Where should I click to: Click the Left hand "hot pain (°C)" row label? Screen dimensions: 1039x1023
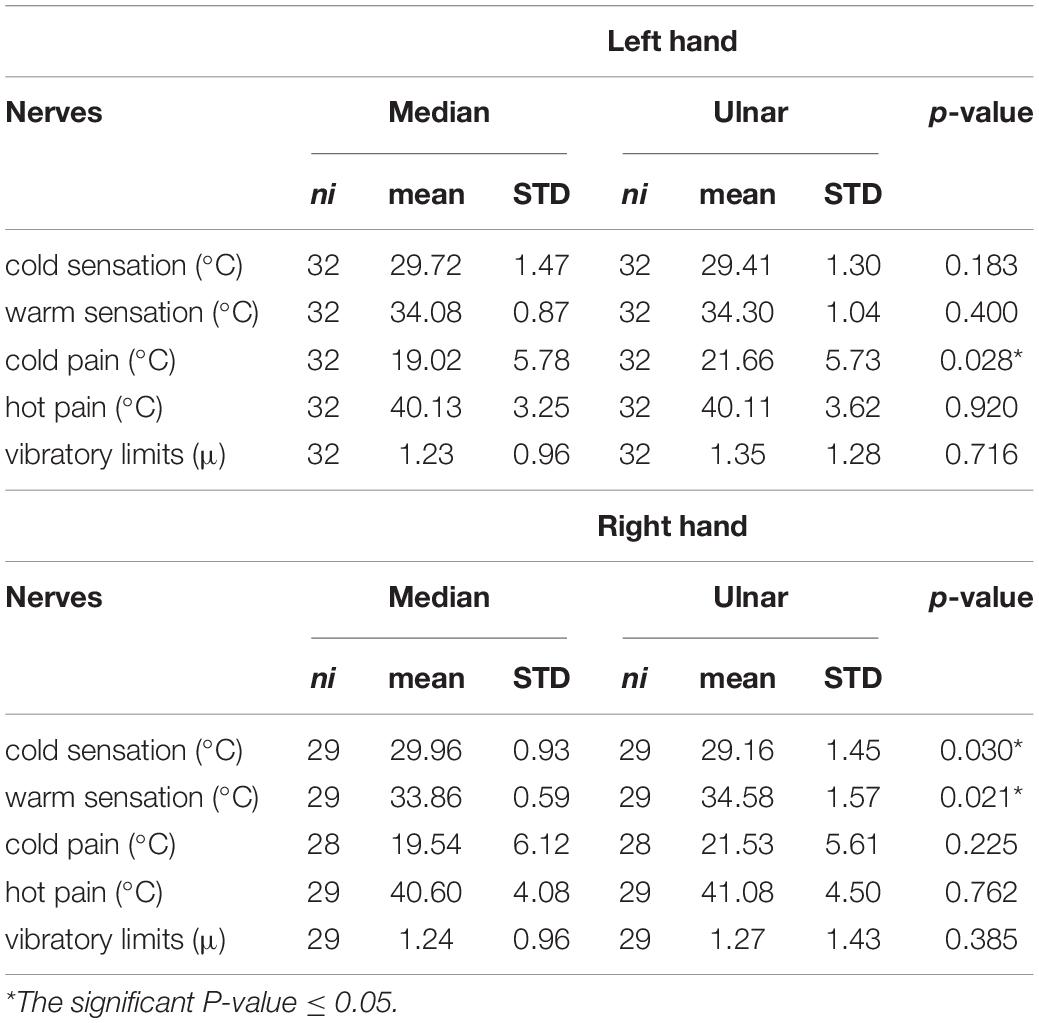(84, 407)
